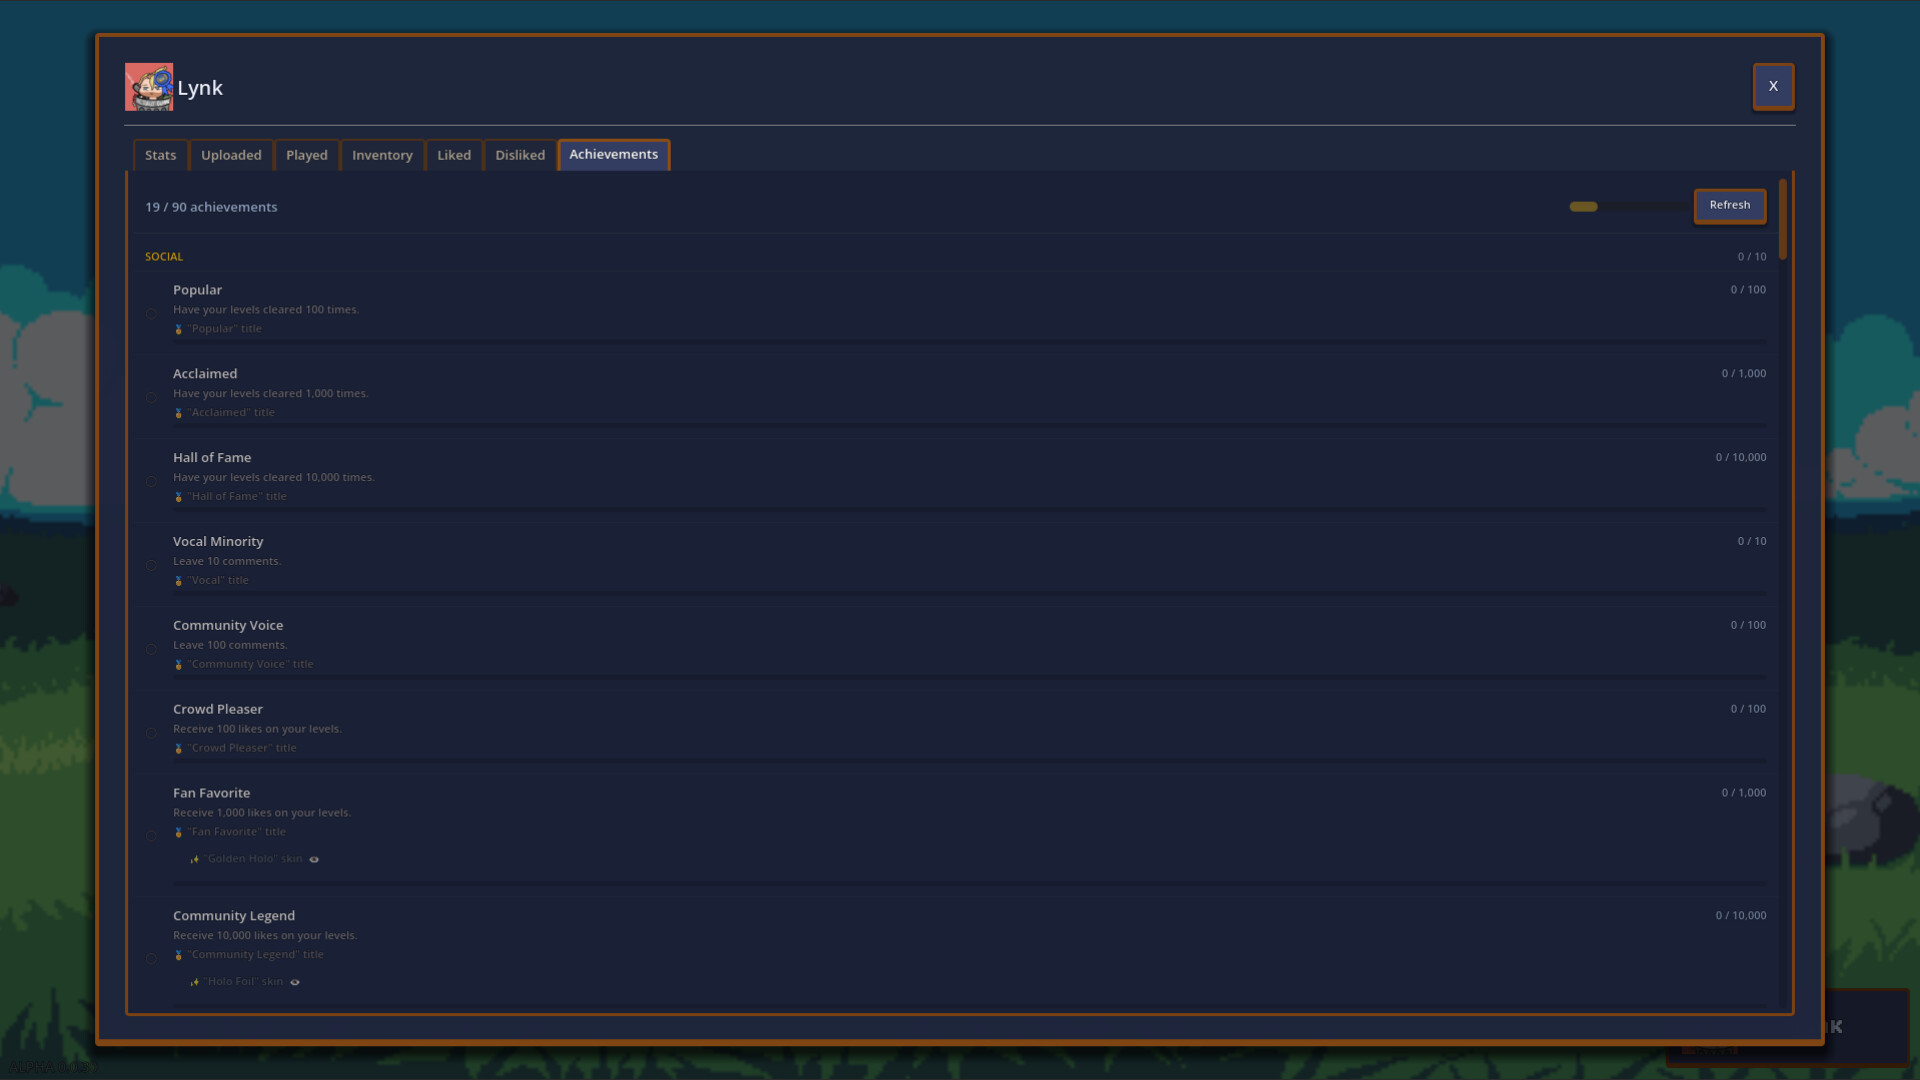Switch to the Inventory tab
1920x1080 pixels.
[382, 155]
